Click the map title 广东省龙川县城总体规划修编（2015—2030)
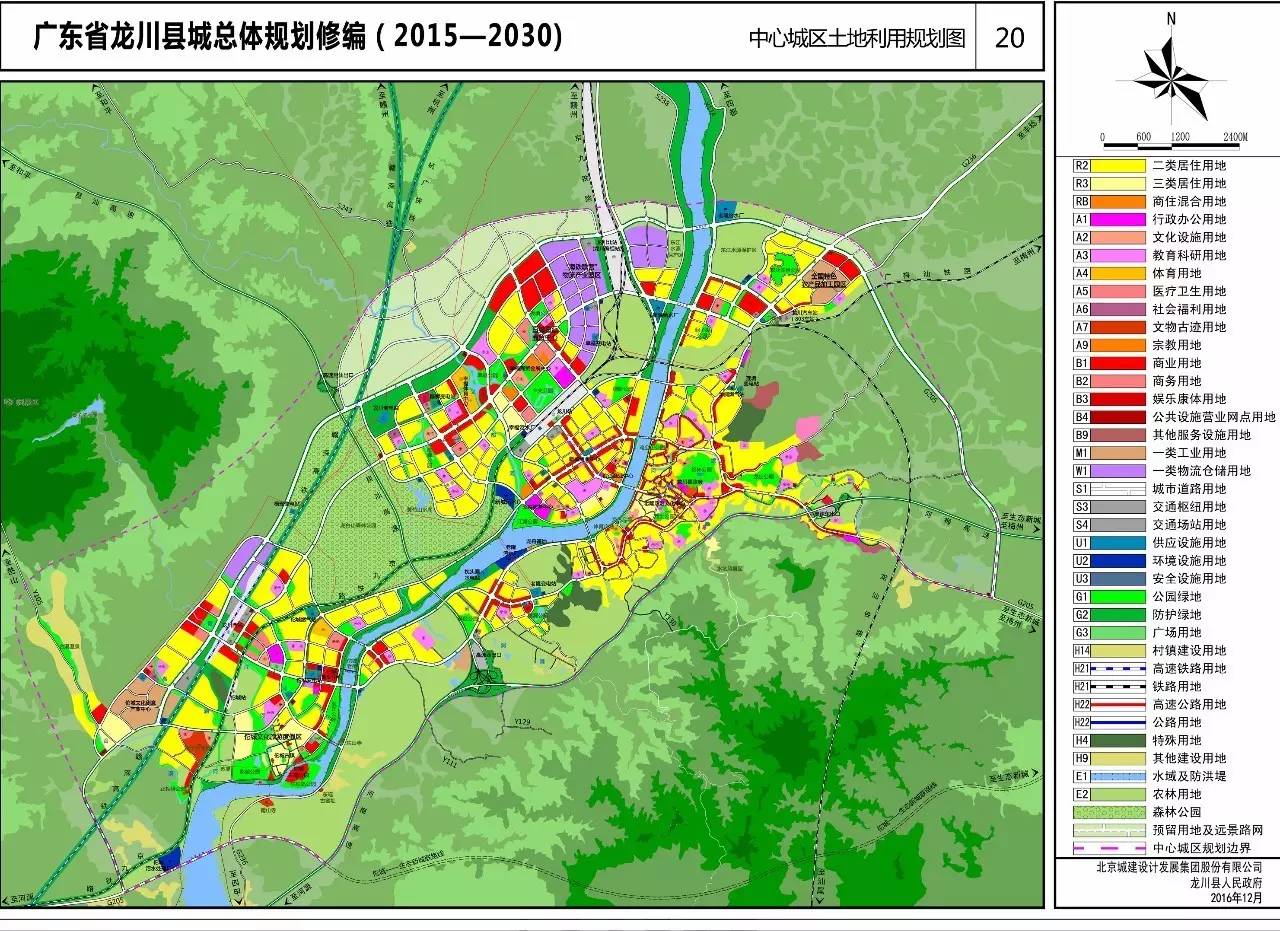The height and width of the screenshot is (931, 1280). 299,37
